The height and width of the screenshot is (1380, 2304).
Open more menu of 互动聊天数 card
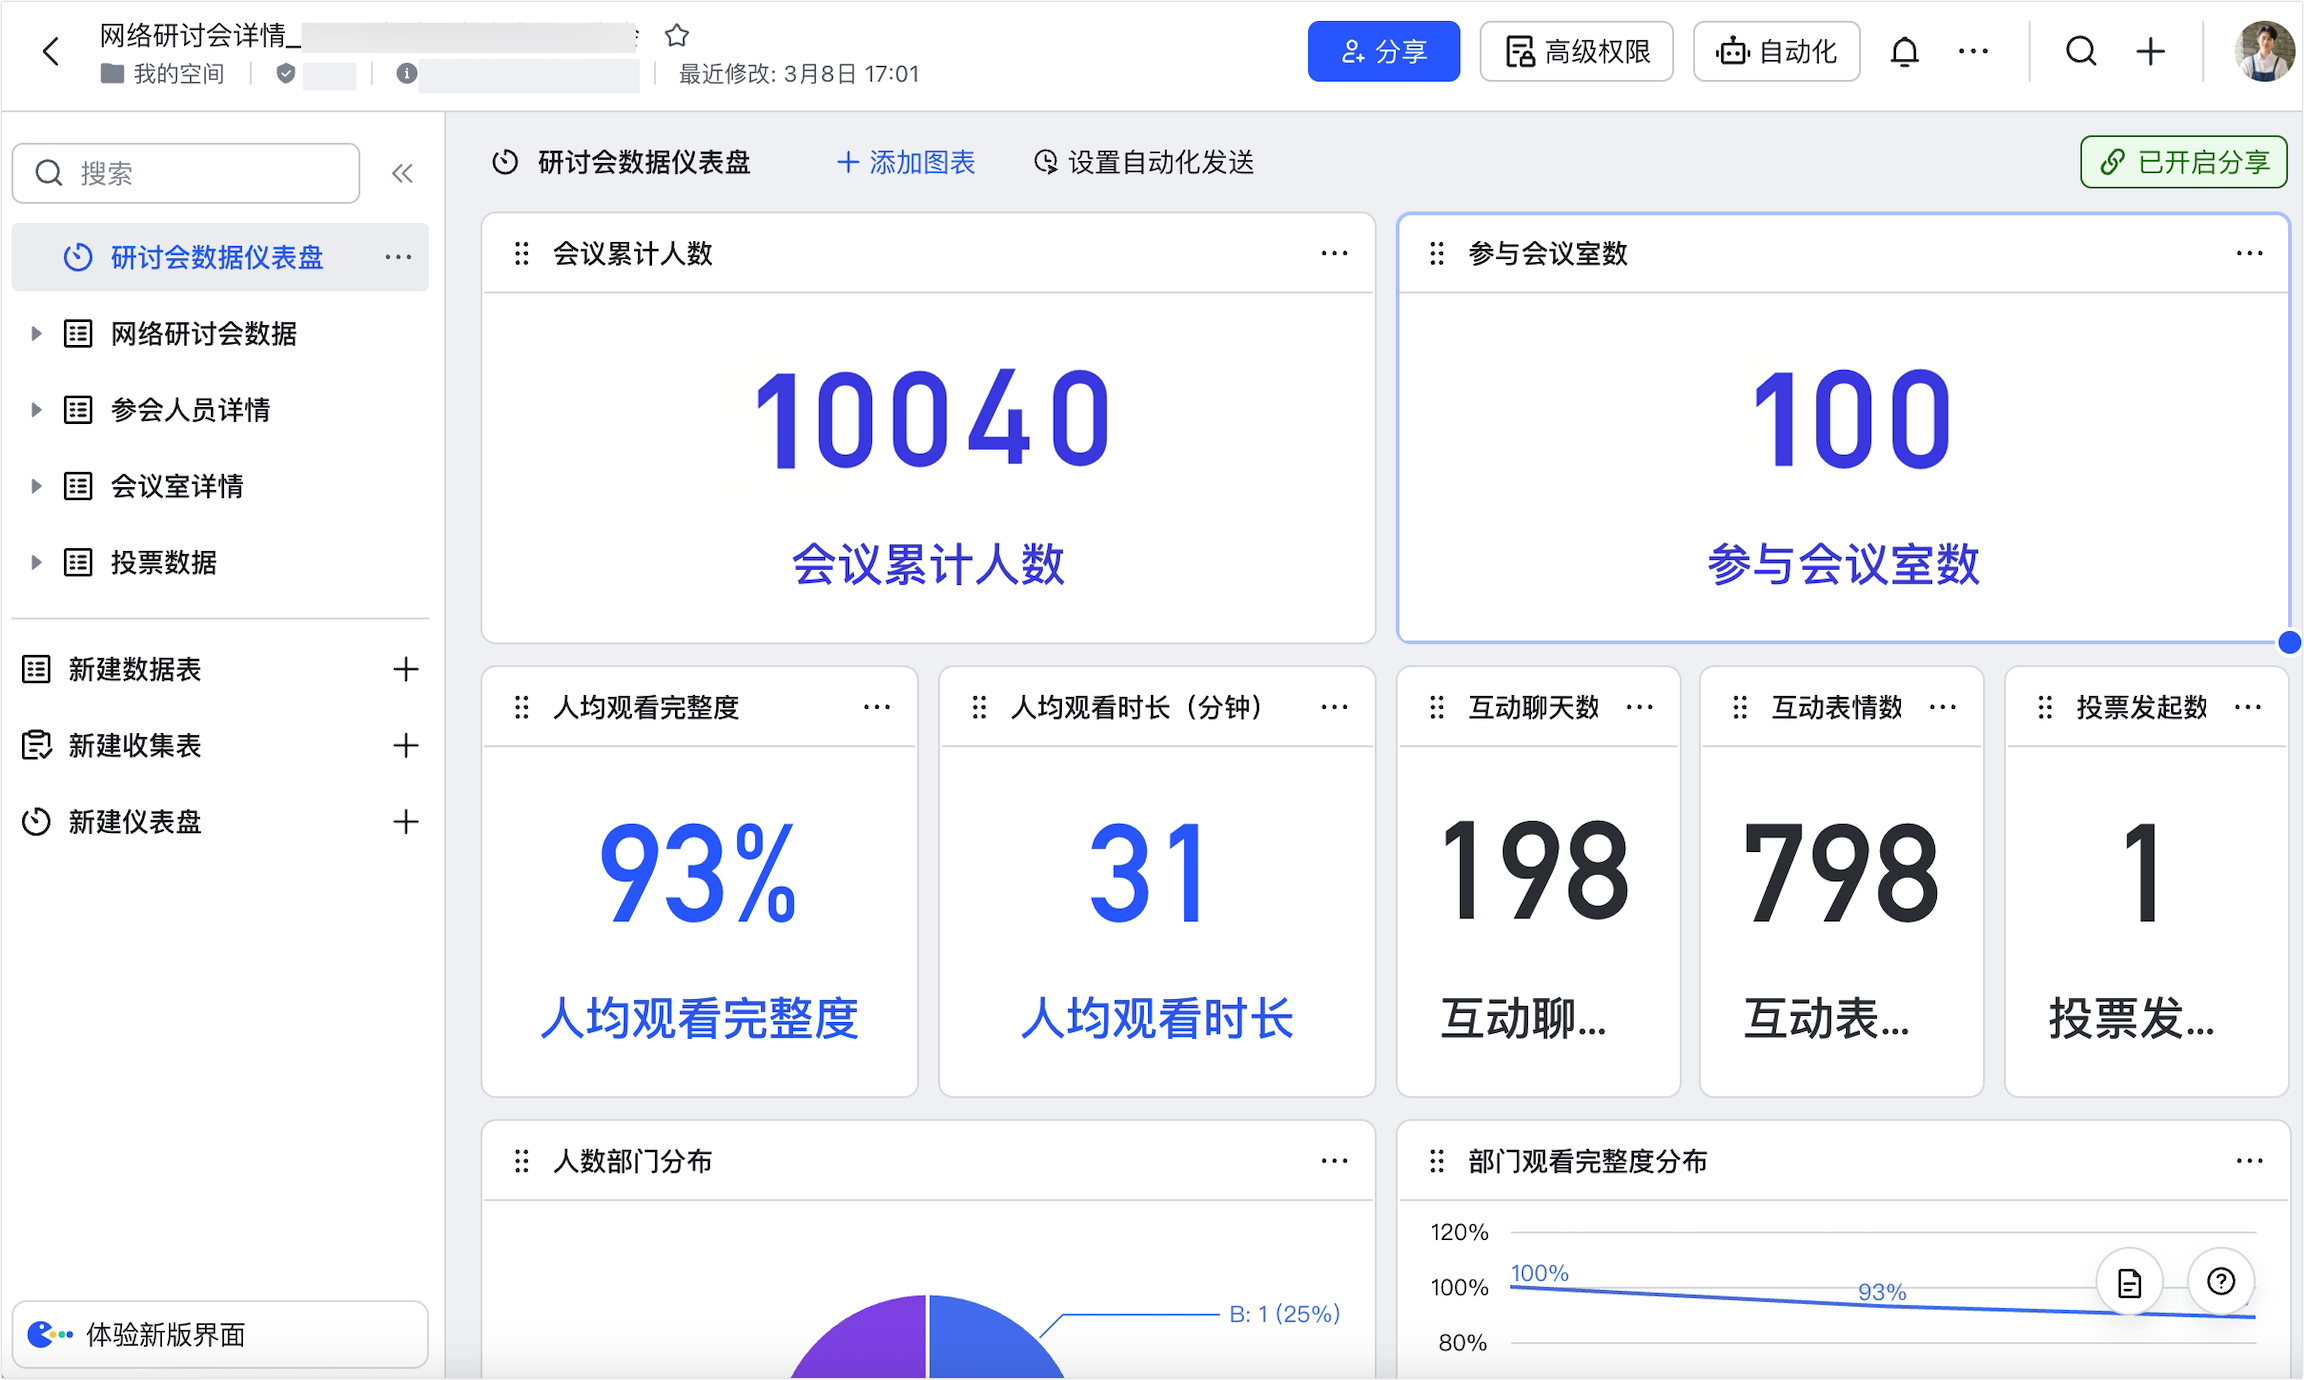pyautogui.click(x=1640, y=707)
